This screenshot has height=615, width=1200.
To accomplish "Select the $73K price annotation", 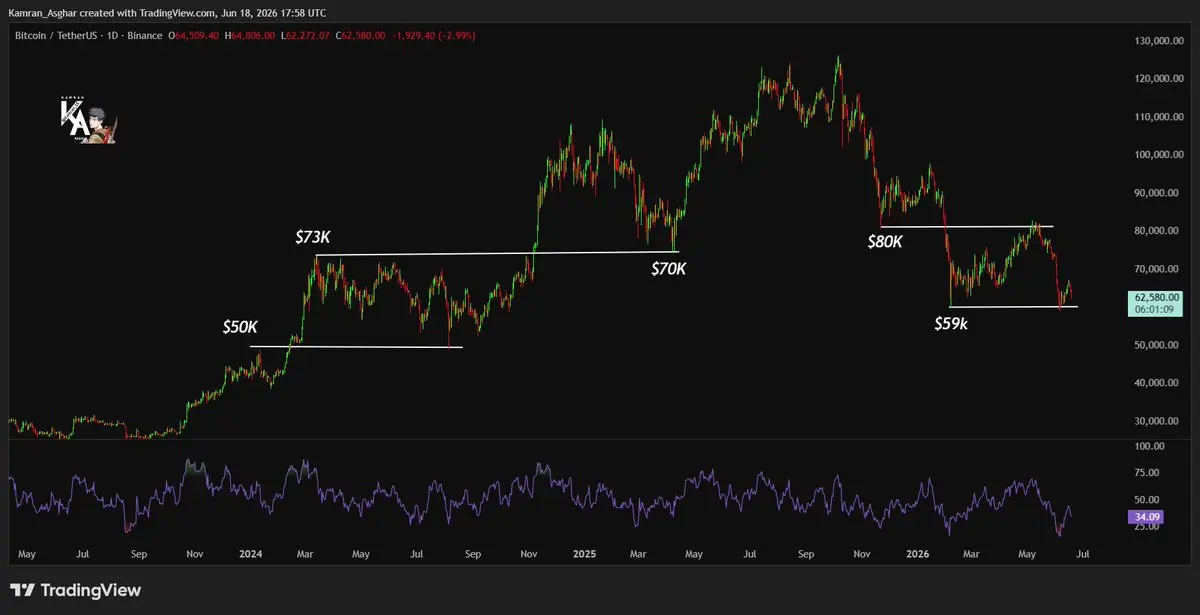I will point(314,237).
